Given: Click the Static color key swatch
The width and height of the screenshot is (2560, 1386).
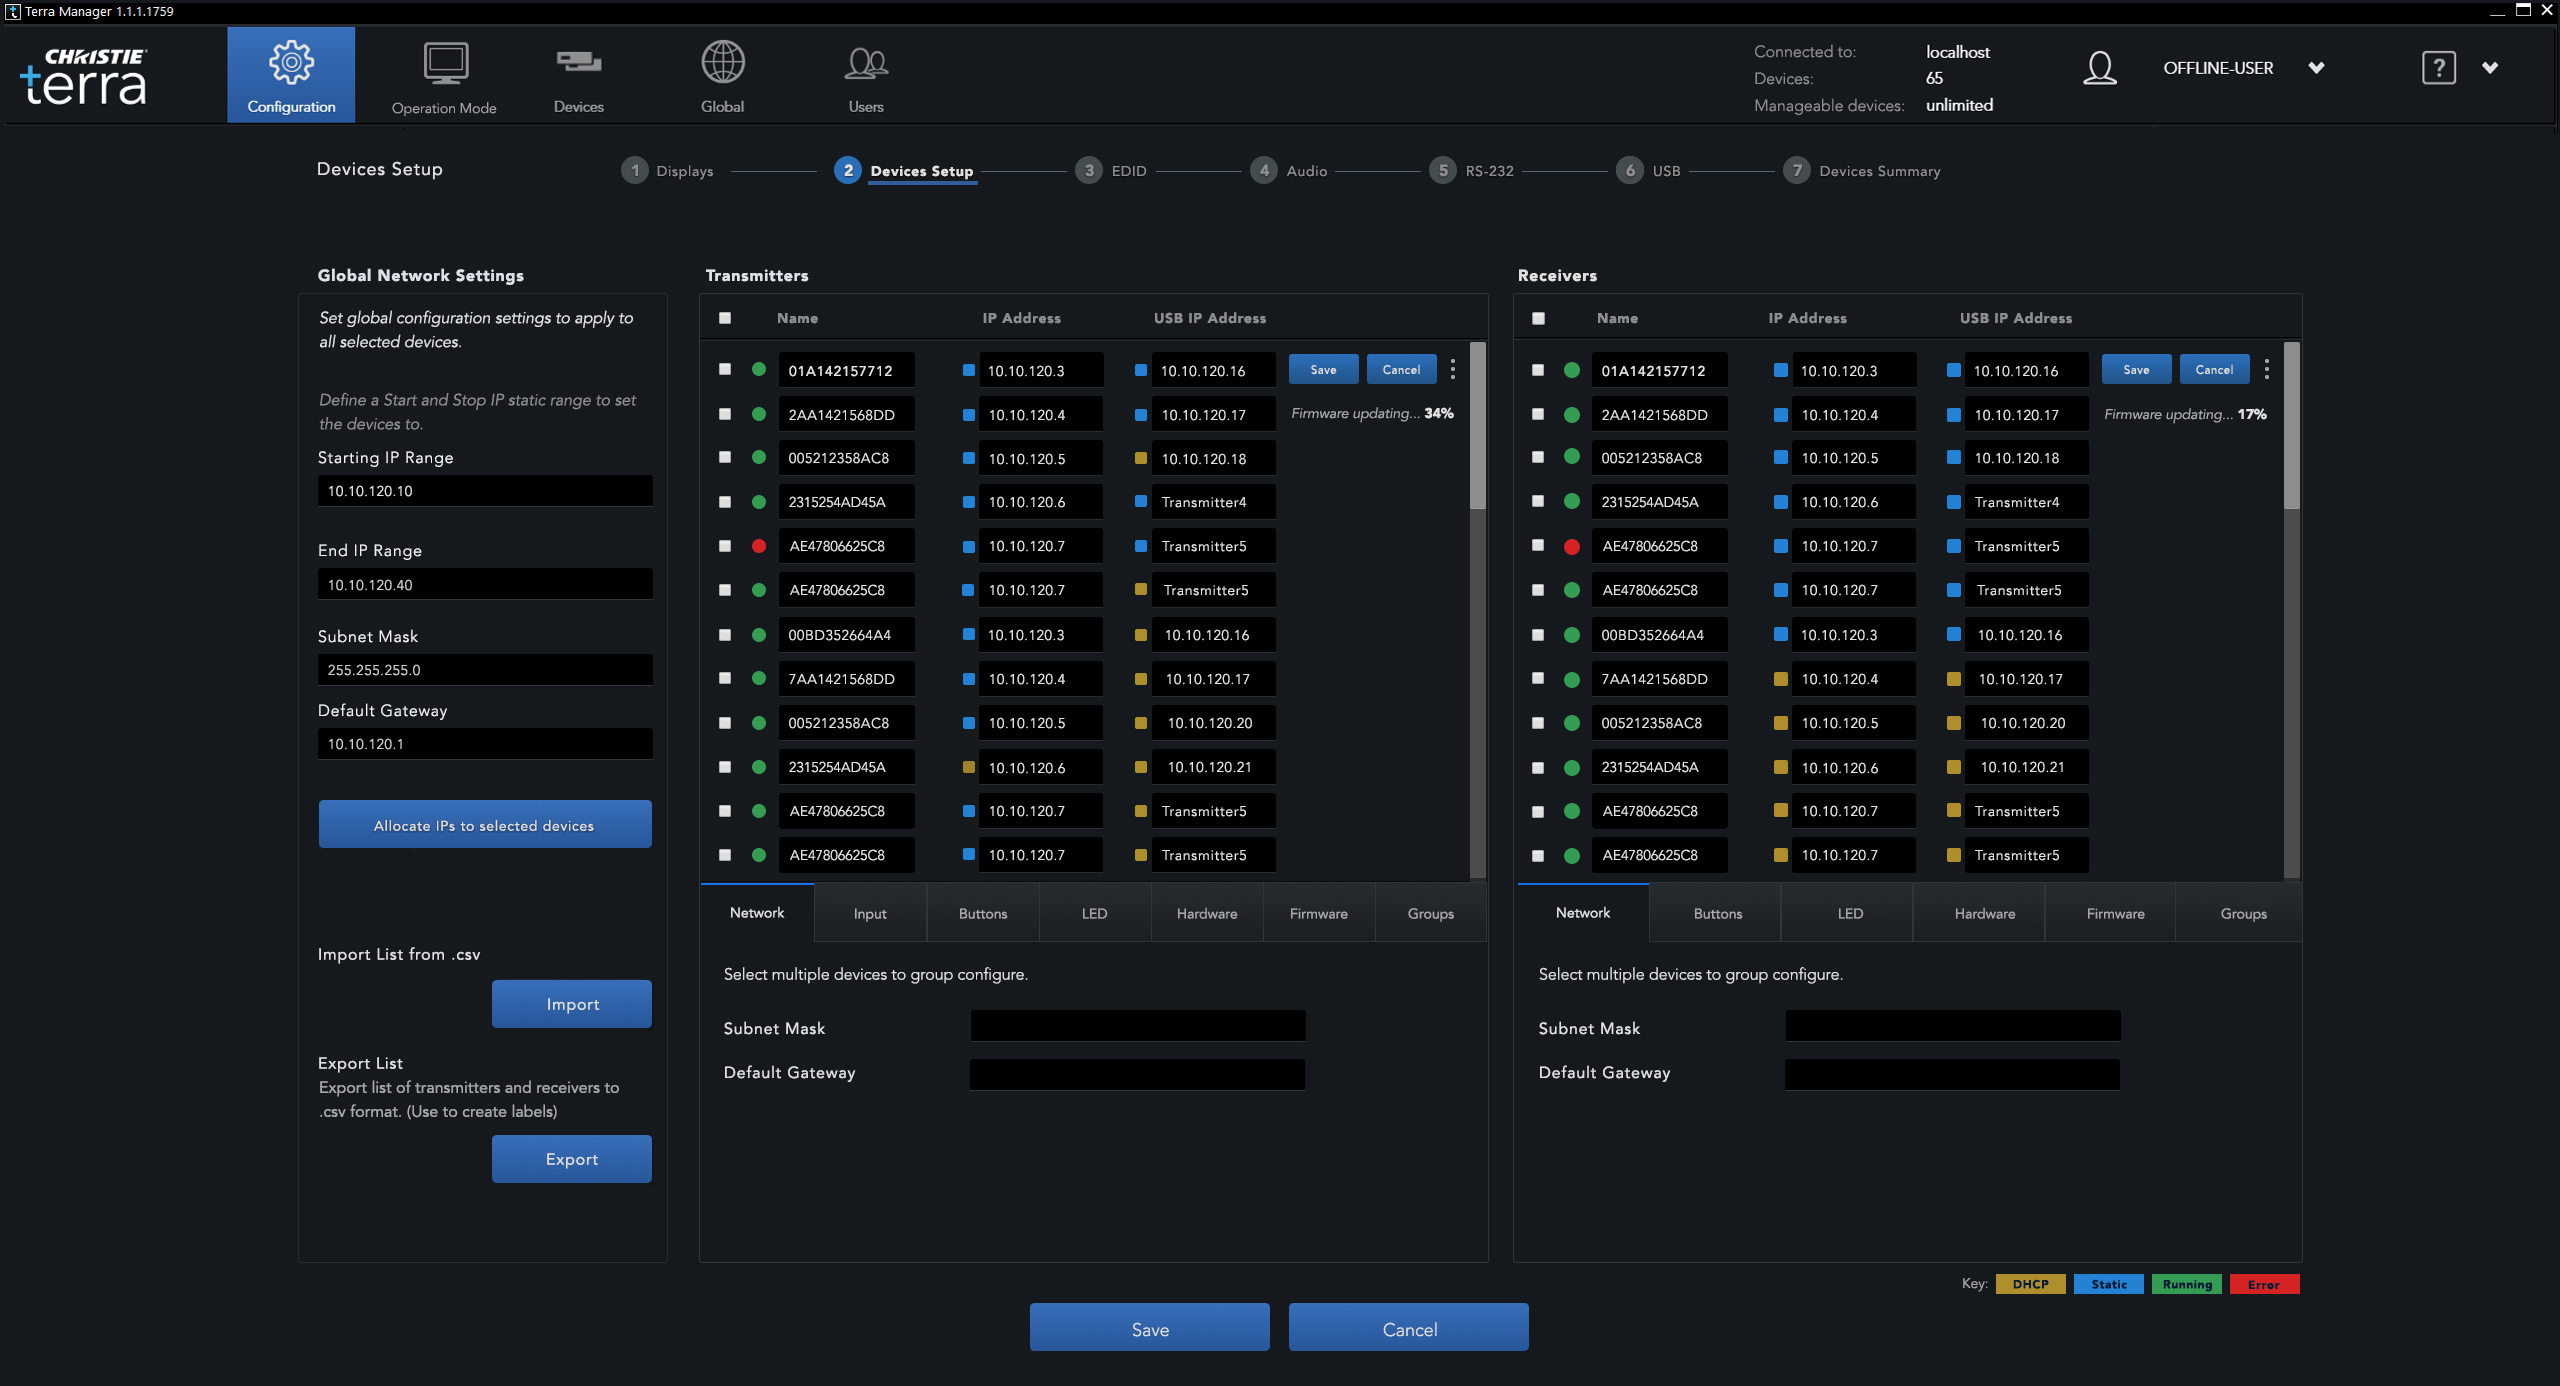Looking at the screenshot, I should coord(2108,1284).
